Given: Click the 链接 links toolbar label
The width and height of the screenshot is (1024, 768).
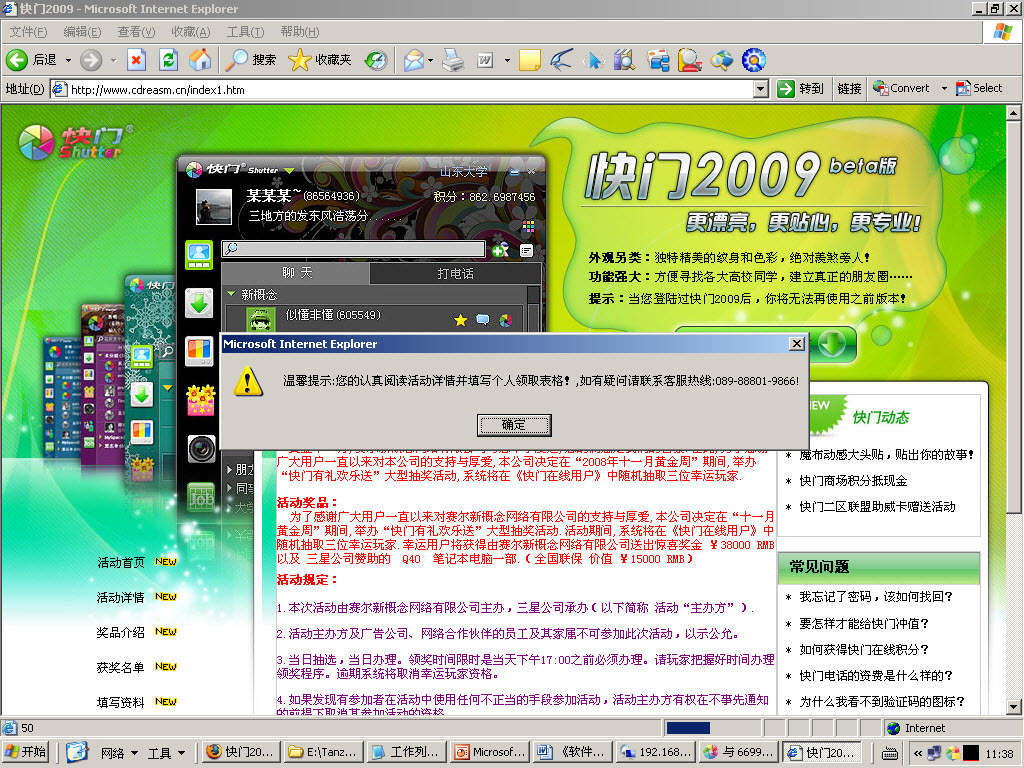Looking at the screenshot, I should 849,89.
